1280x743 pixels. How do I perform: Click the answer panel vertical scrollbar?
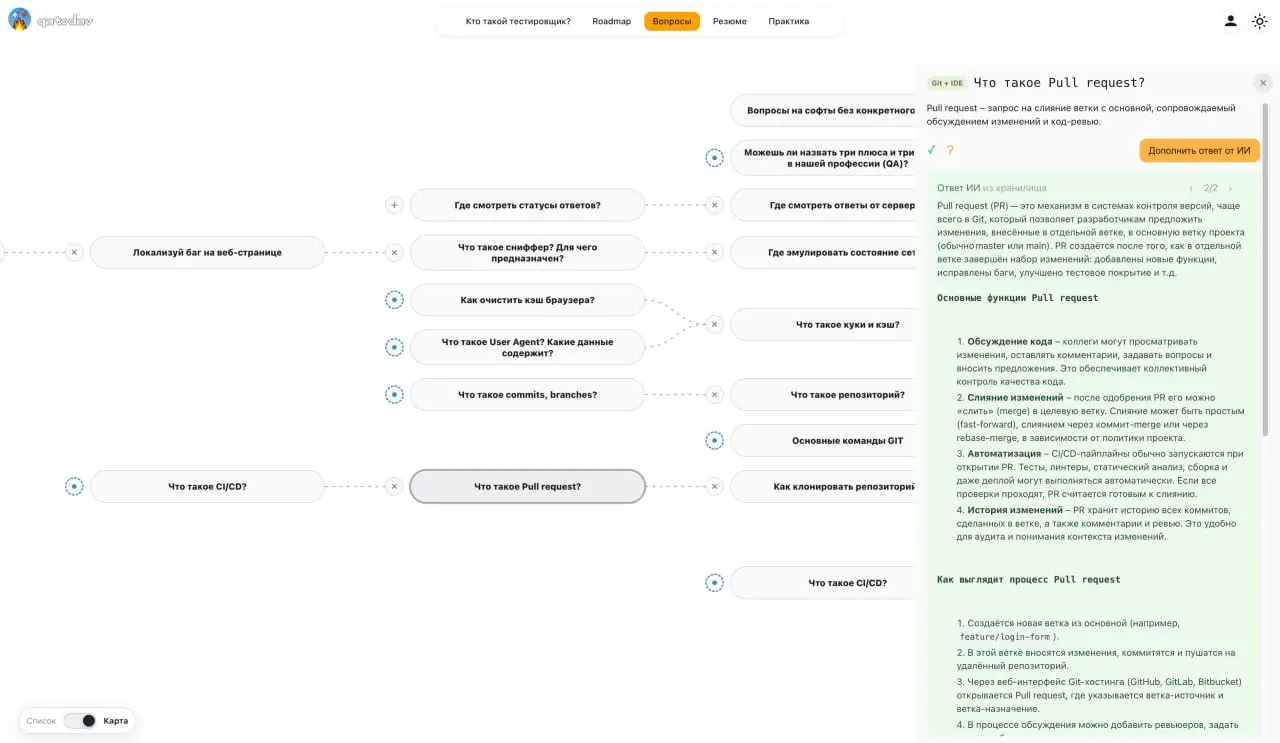coord(1266,270)
